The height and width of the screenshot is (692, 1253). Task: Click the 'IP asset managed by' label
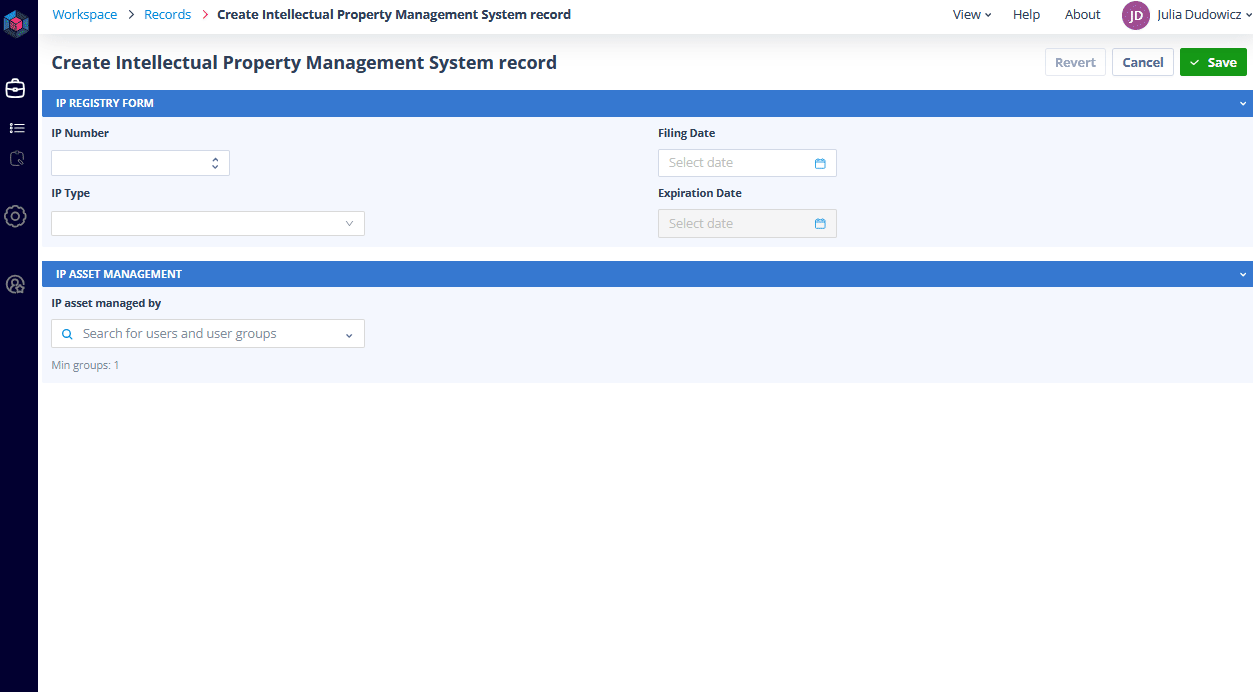[106, 304]
